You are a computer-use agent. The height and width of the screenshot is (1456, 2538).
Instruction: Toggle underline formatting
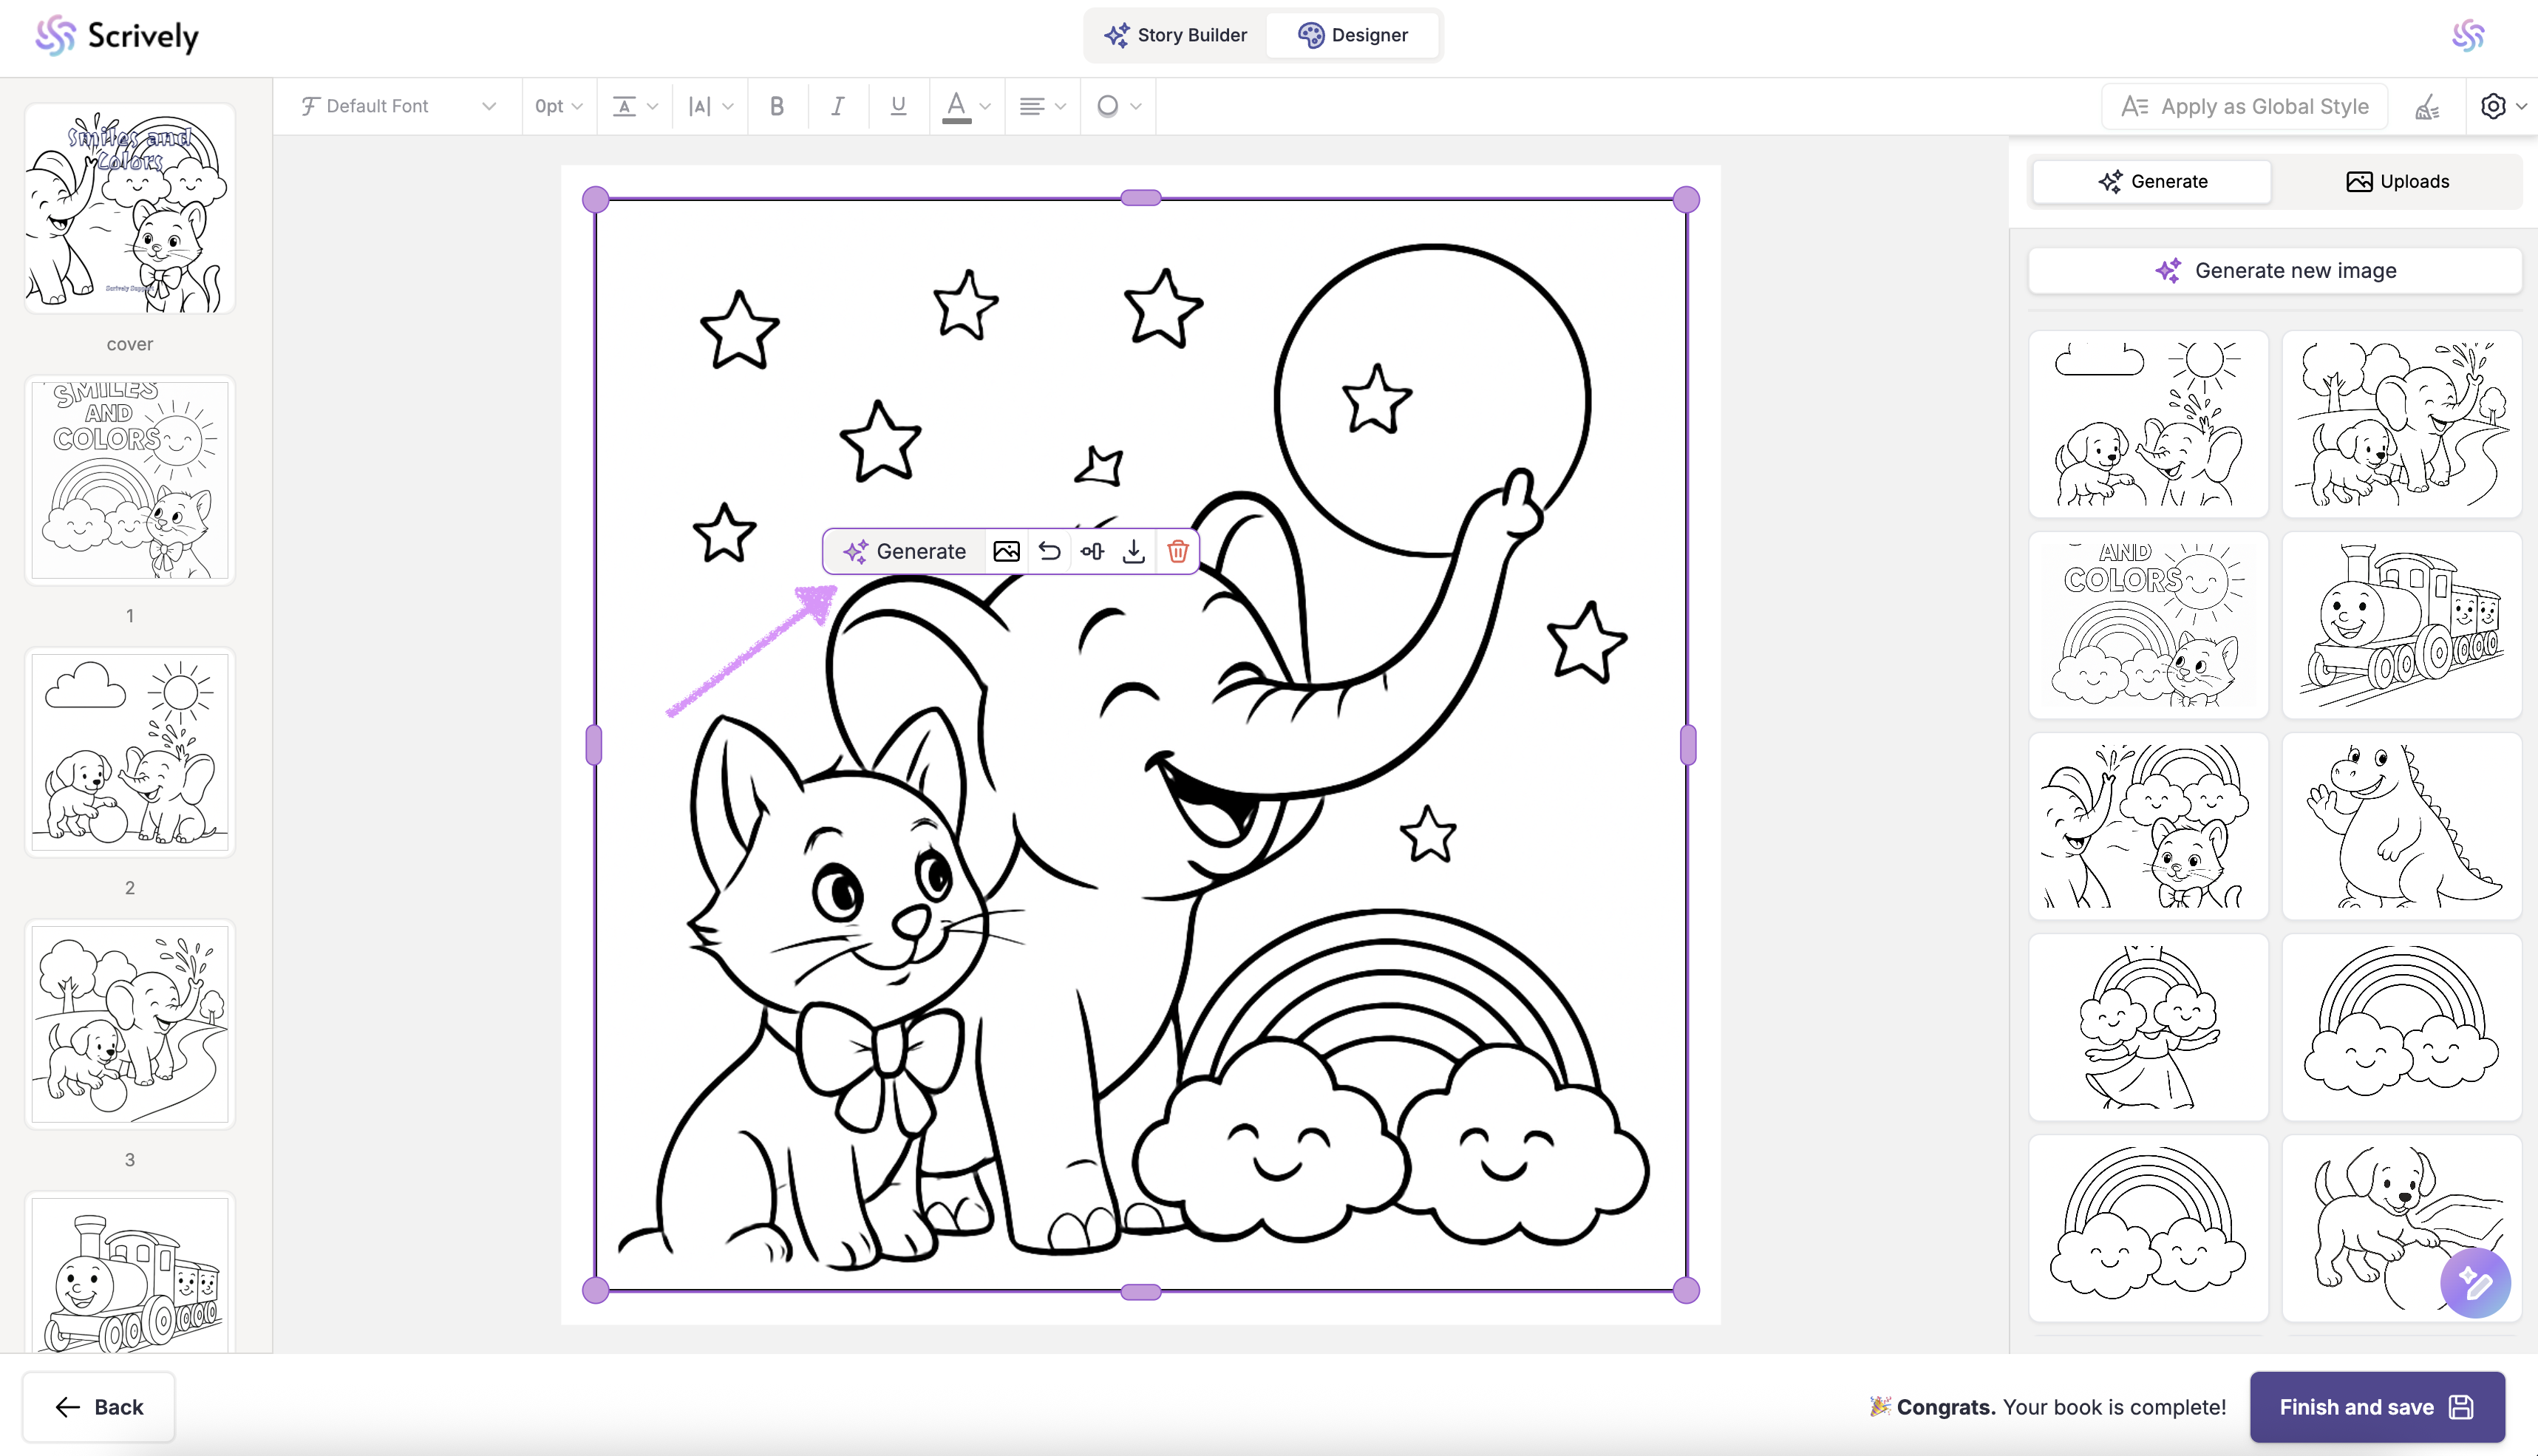(x=898, y=106)
